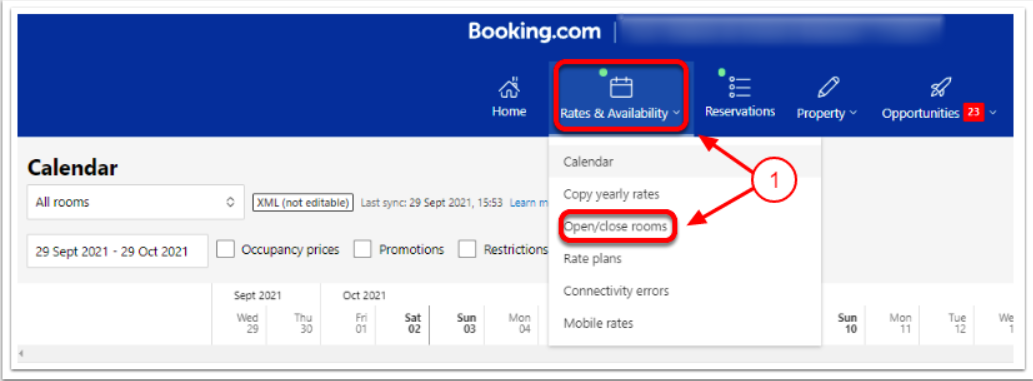Choose Copy yearly rates from menu
1033x381 pixels.
tap(611, 194)
